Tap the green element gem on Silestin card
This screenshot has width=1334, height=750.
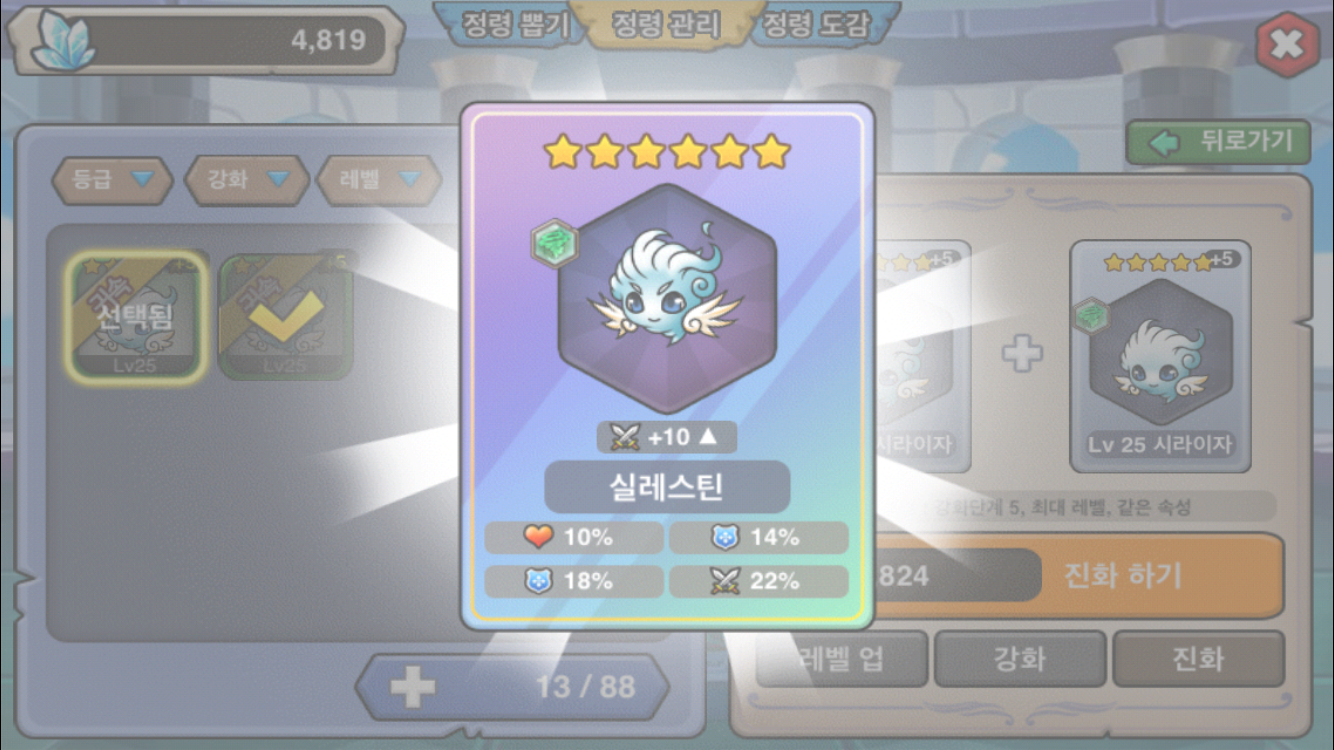tap(553, 245)
